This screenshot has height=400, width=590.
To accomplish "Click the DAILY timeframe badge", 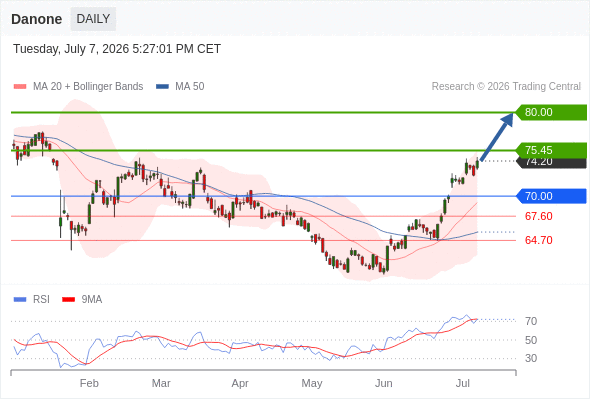I will point(93,19).
